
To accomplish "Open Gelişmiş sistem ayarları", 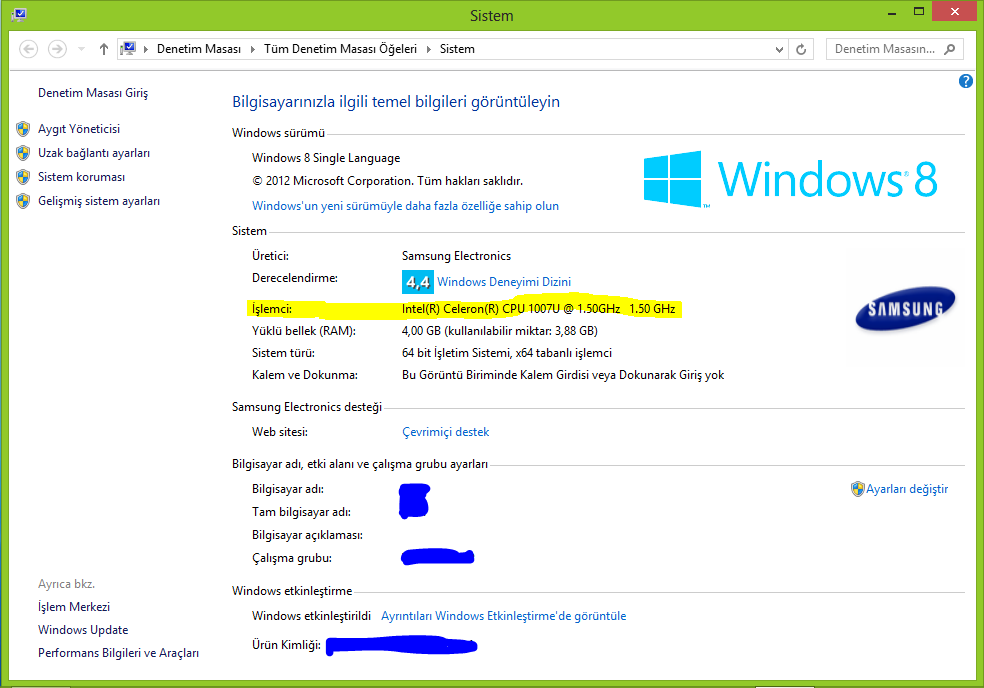I will tap(99, 201).
